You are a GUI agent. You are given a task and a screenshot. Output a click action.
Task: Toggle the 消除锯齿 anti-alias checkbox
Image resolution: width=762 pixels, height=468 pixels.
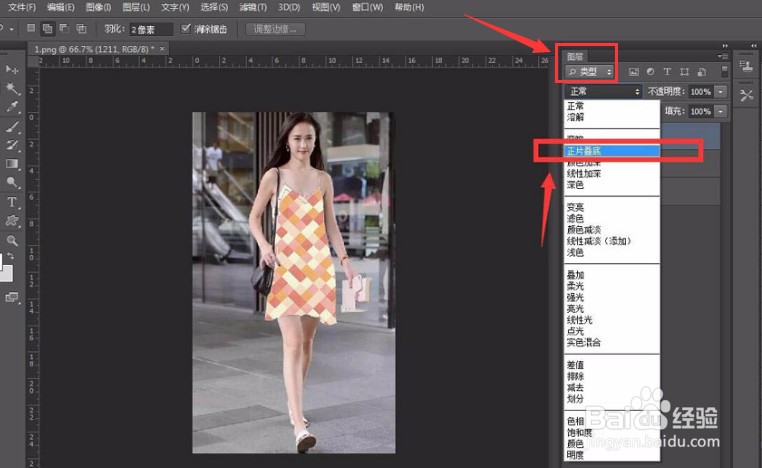pos(186,29)
